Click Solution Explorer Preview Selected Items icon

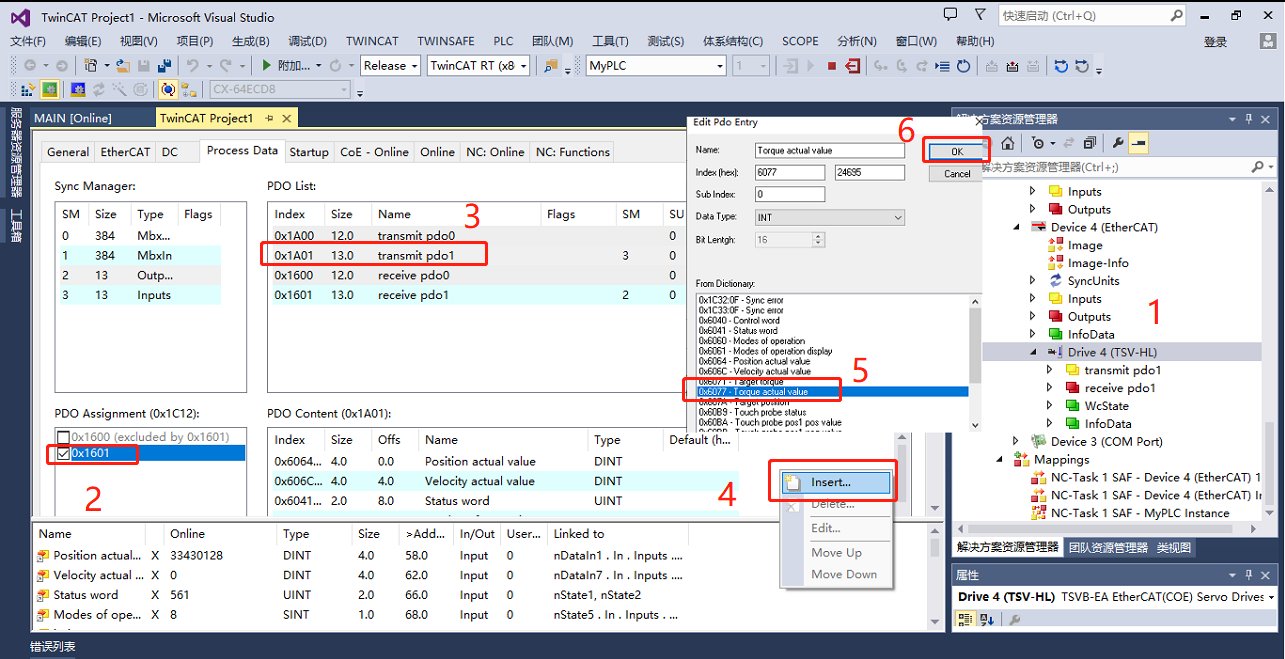point(1138,143)
